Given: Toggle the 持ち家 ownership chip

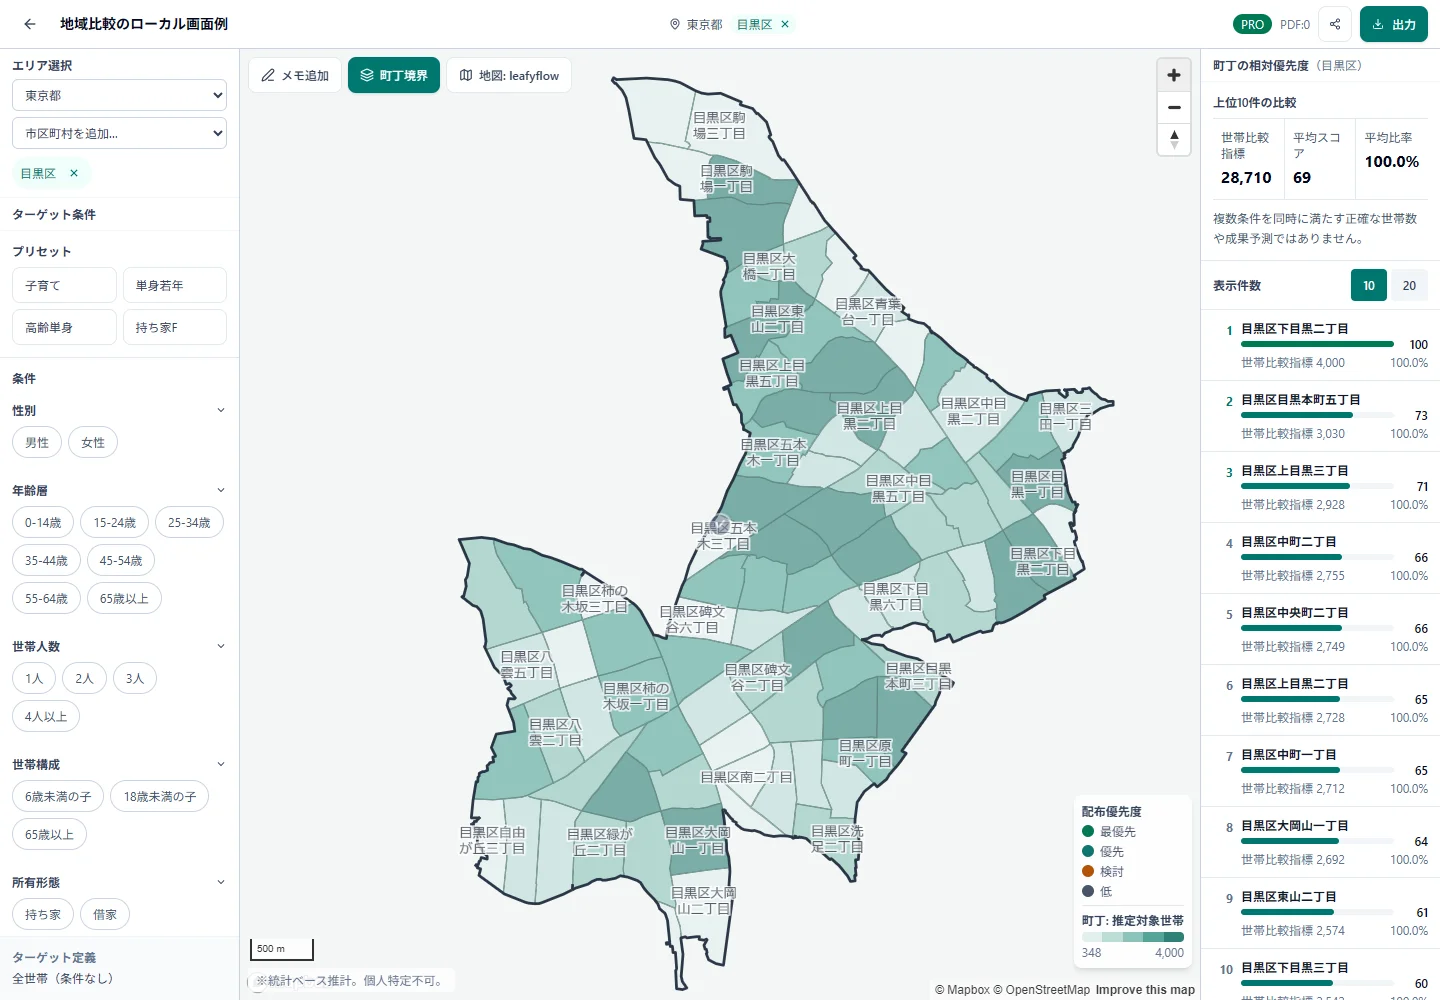Looking at the screenshot, I should point(43,914).
